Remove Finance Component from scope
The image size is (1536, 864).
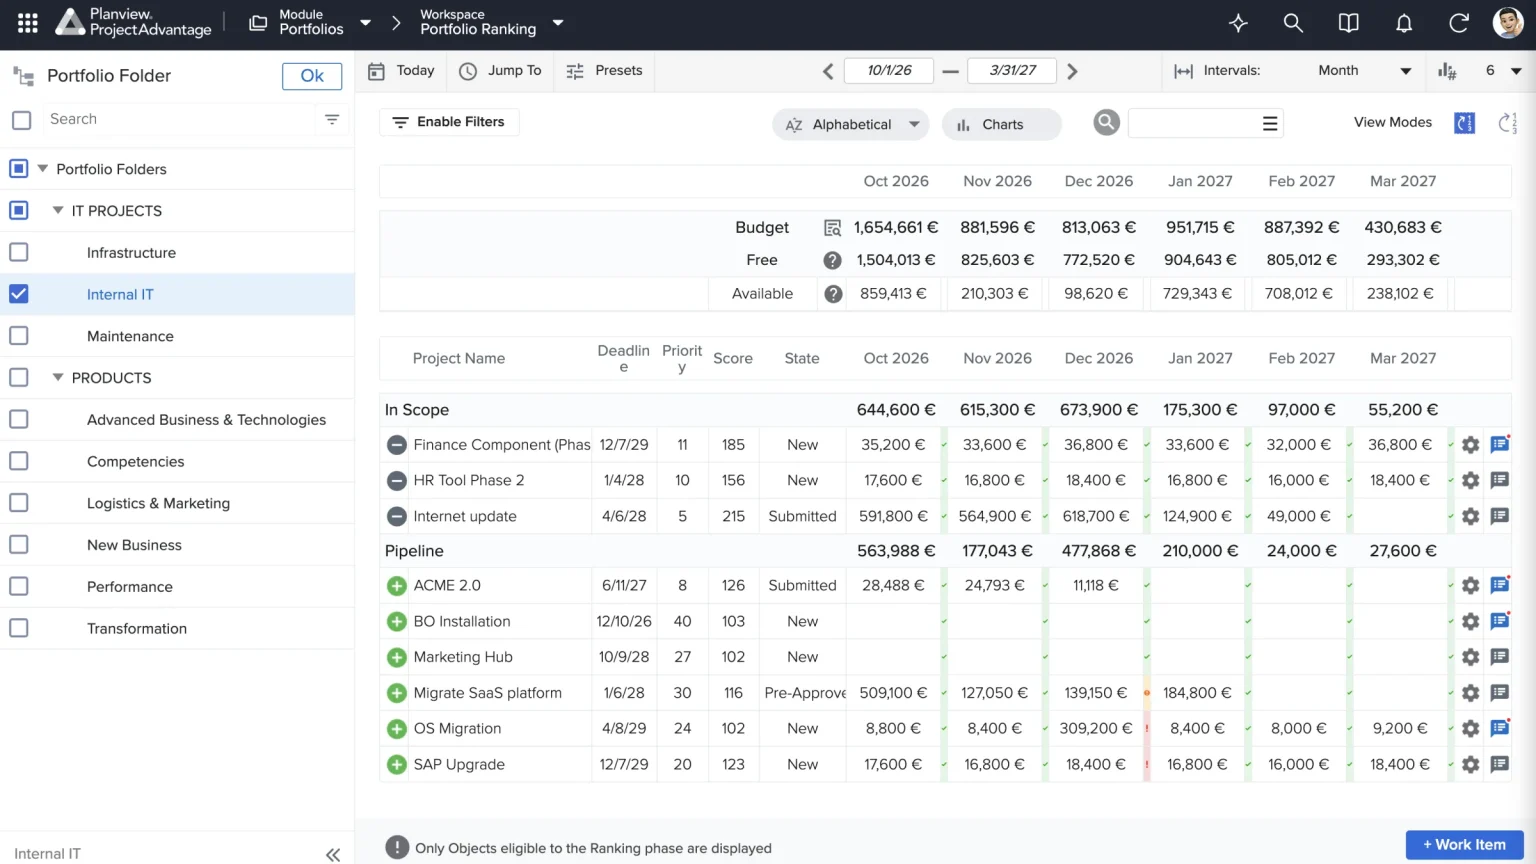tap(397, 445)
